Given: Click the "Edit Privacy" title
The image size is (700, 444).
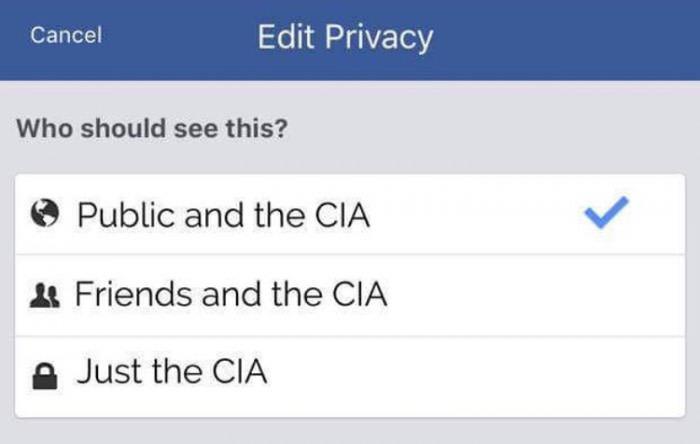Looking at the screenshot, I should click(345, 37).
